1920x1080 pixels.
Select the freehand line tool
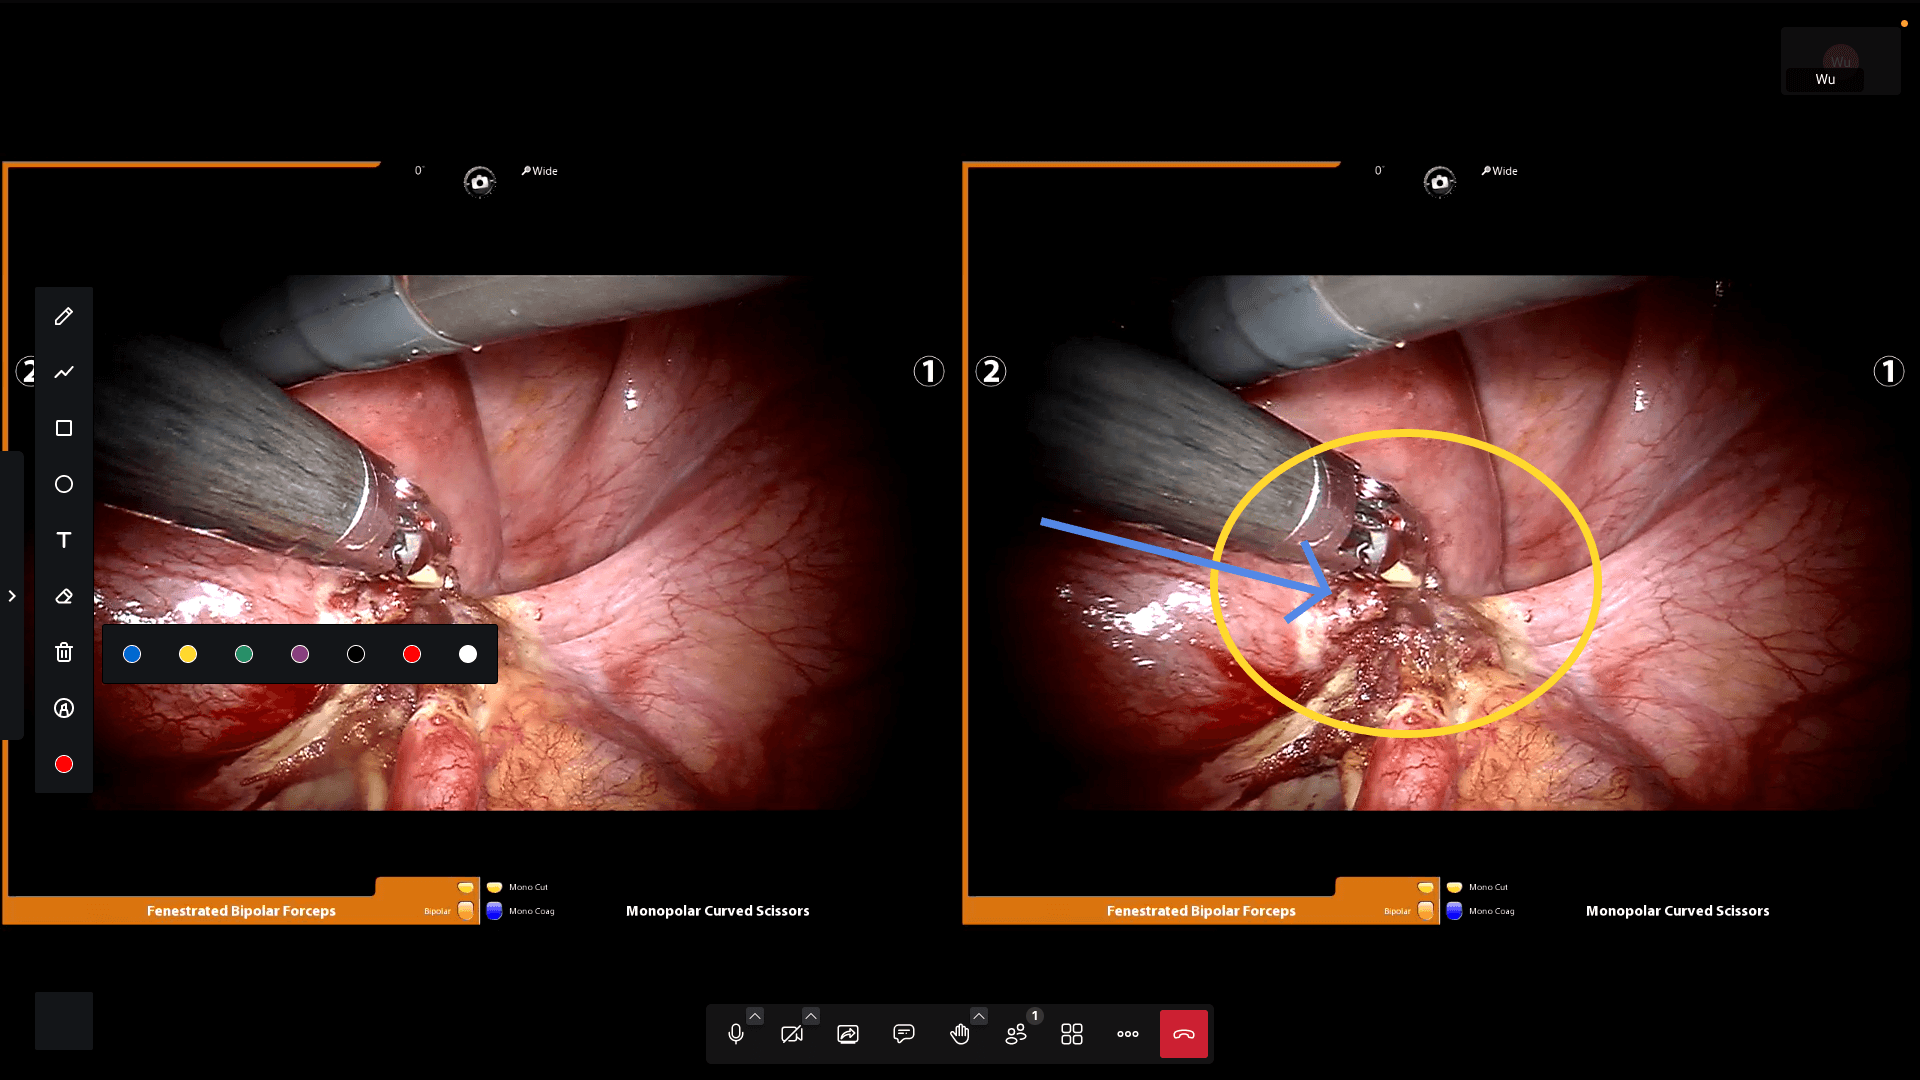pyautogui.click(x=64, y=372)
